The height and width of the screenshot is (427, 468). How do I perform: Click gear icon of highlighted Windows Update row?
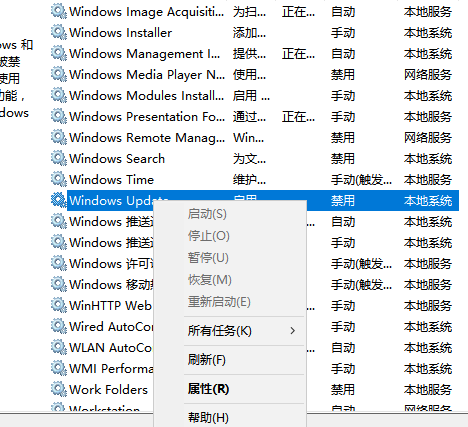coord(59,200)
